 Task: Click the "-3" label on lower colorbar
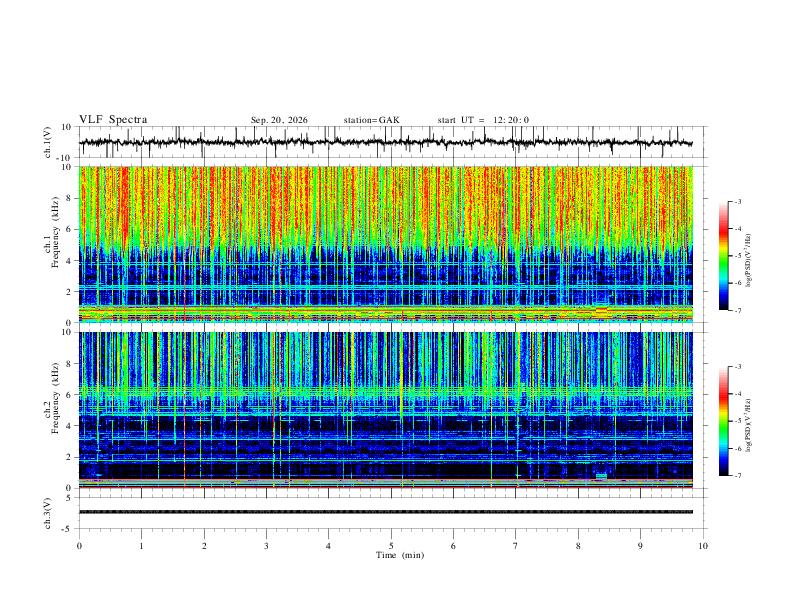click(x=737, y=367)
